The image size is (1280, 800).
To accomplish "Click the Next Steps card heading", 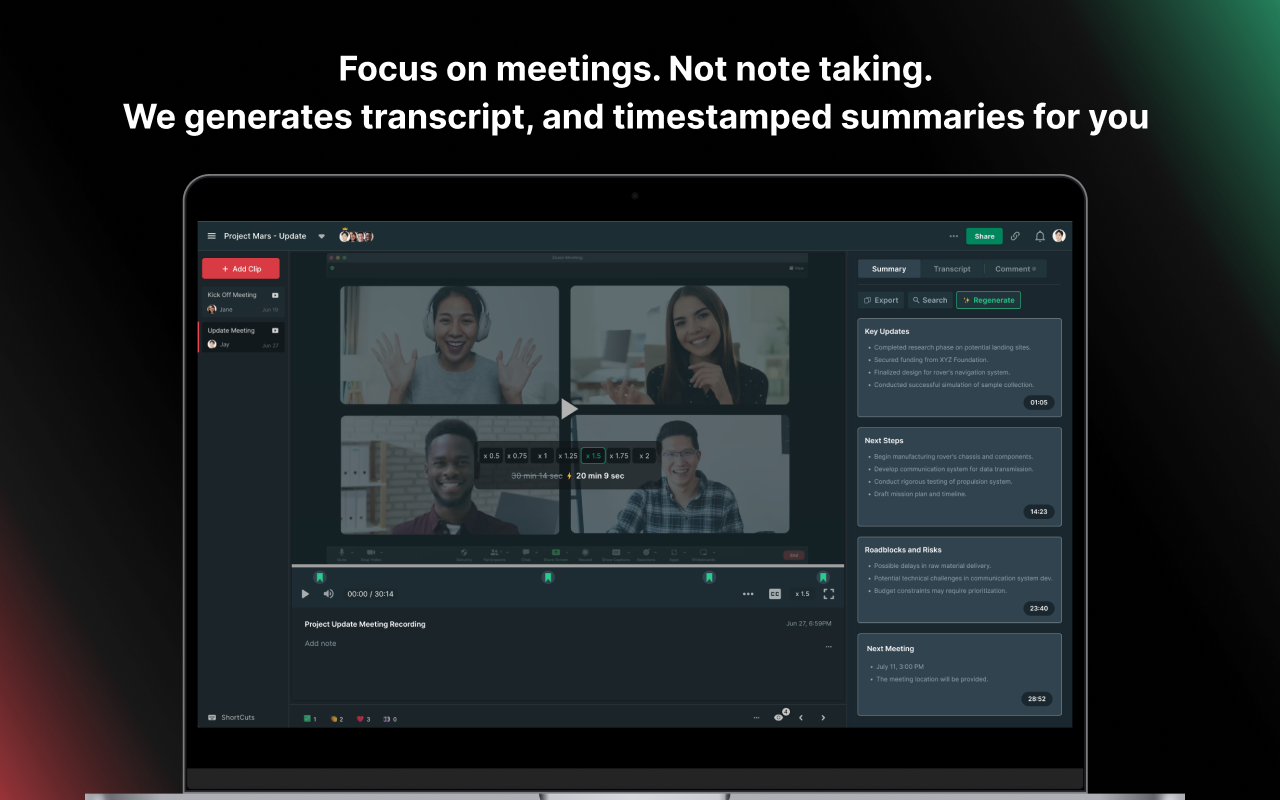I will click(x=884, y=441).
